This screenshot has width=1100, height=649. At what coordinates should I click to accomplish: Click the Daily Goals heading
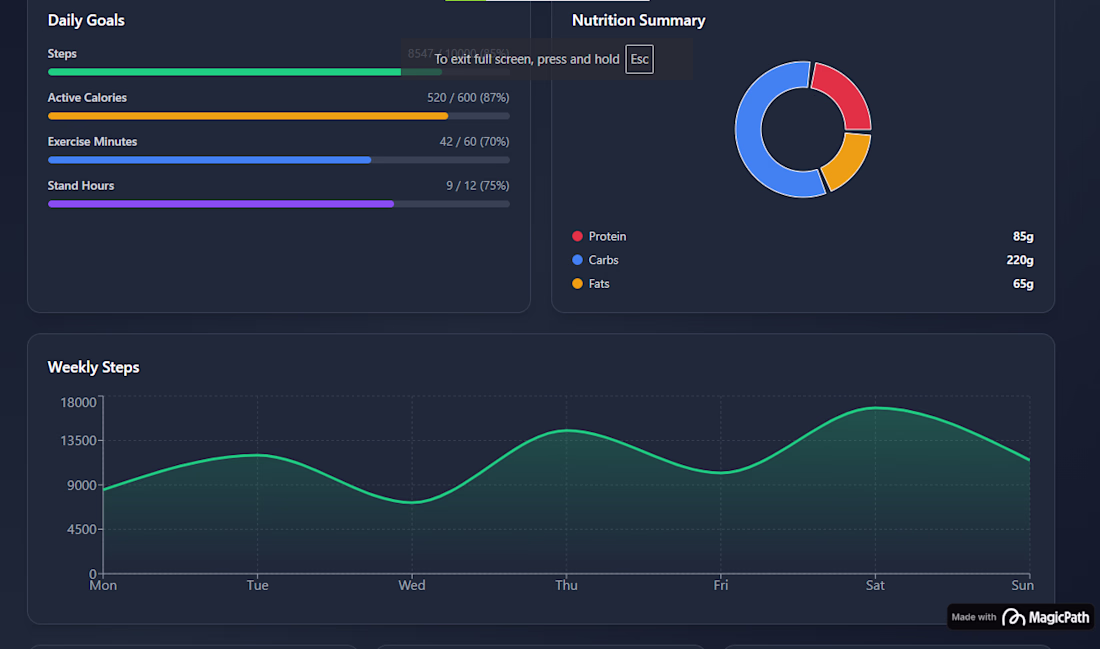coord(86,20)
